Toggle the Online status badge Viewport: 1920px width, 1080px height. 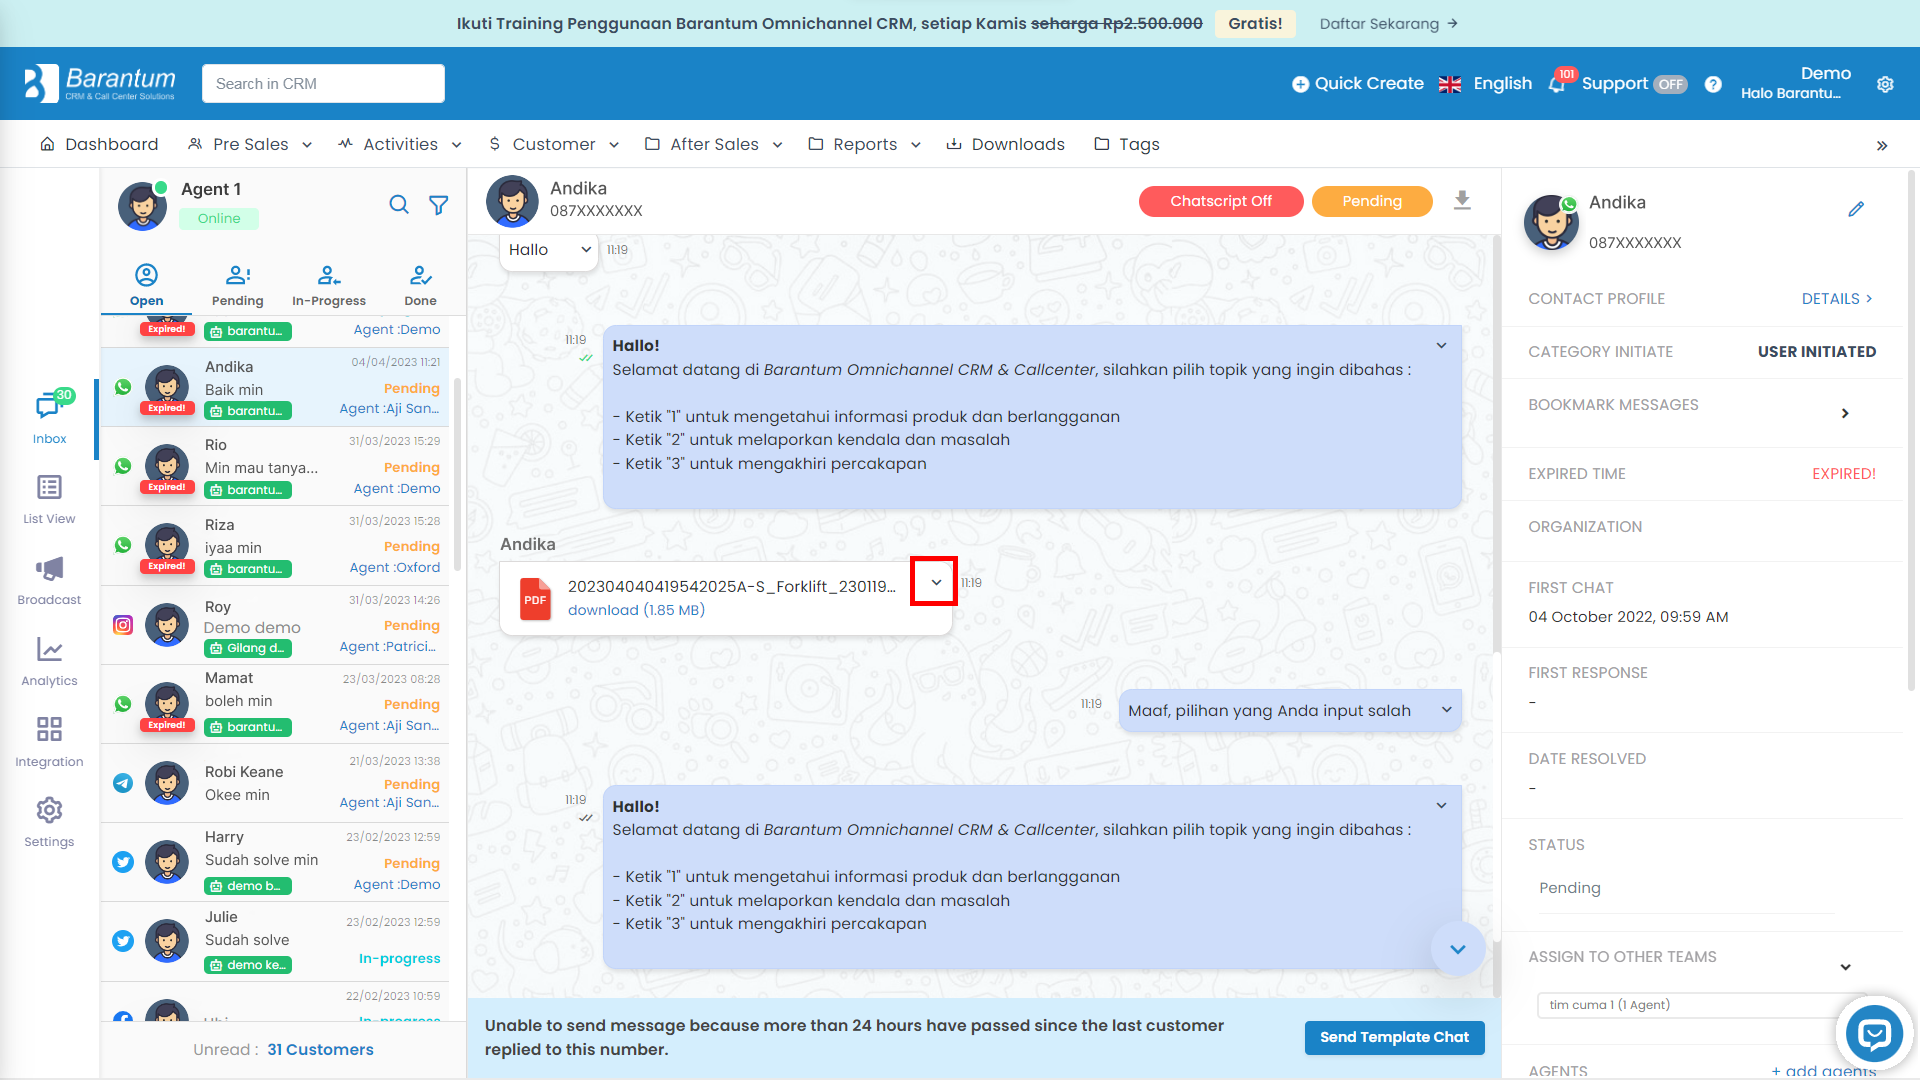click(219, 218)
